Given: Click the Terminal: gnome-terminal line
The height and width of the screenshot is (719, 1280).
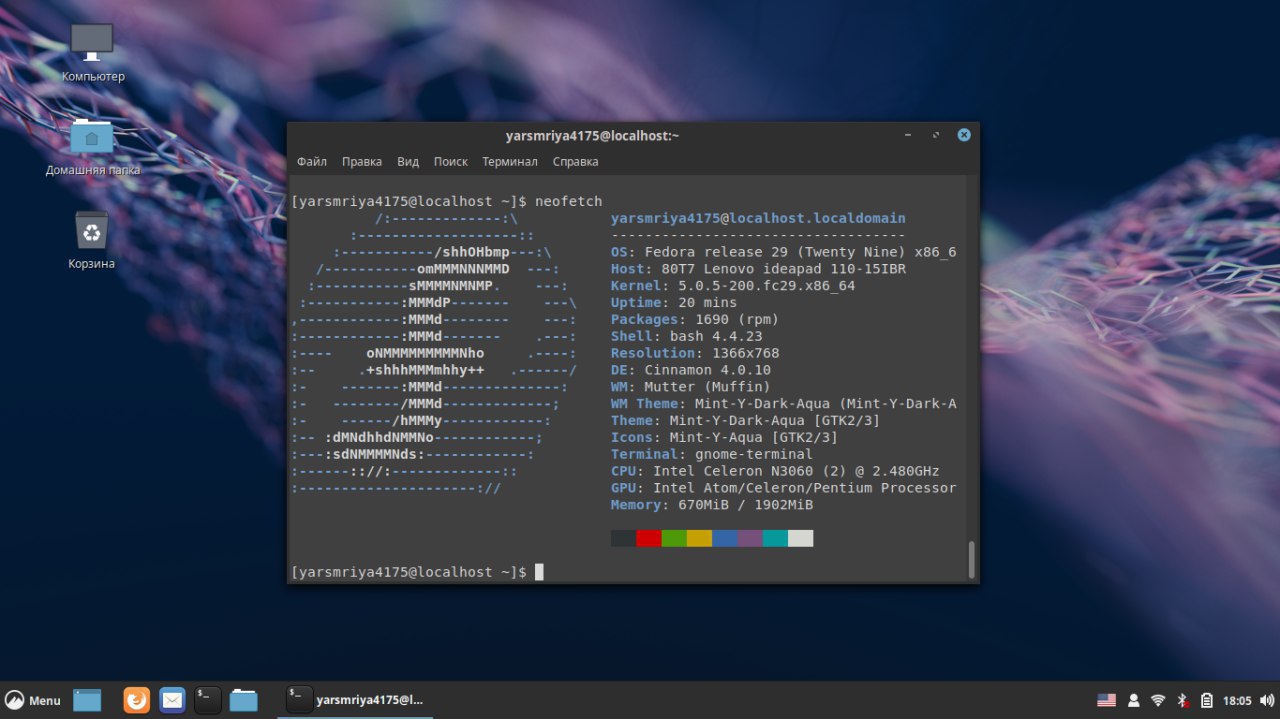Looking at the screenshot, I should tap(712, 454).
